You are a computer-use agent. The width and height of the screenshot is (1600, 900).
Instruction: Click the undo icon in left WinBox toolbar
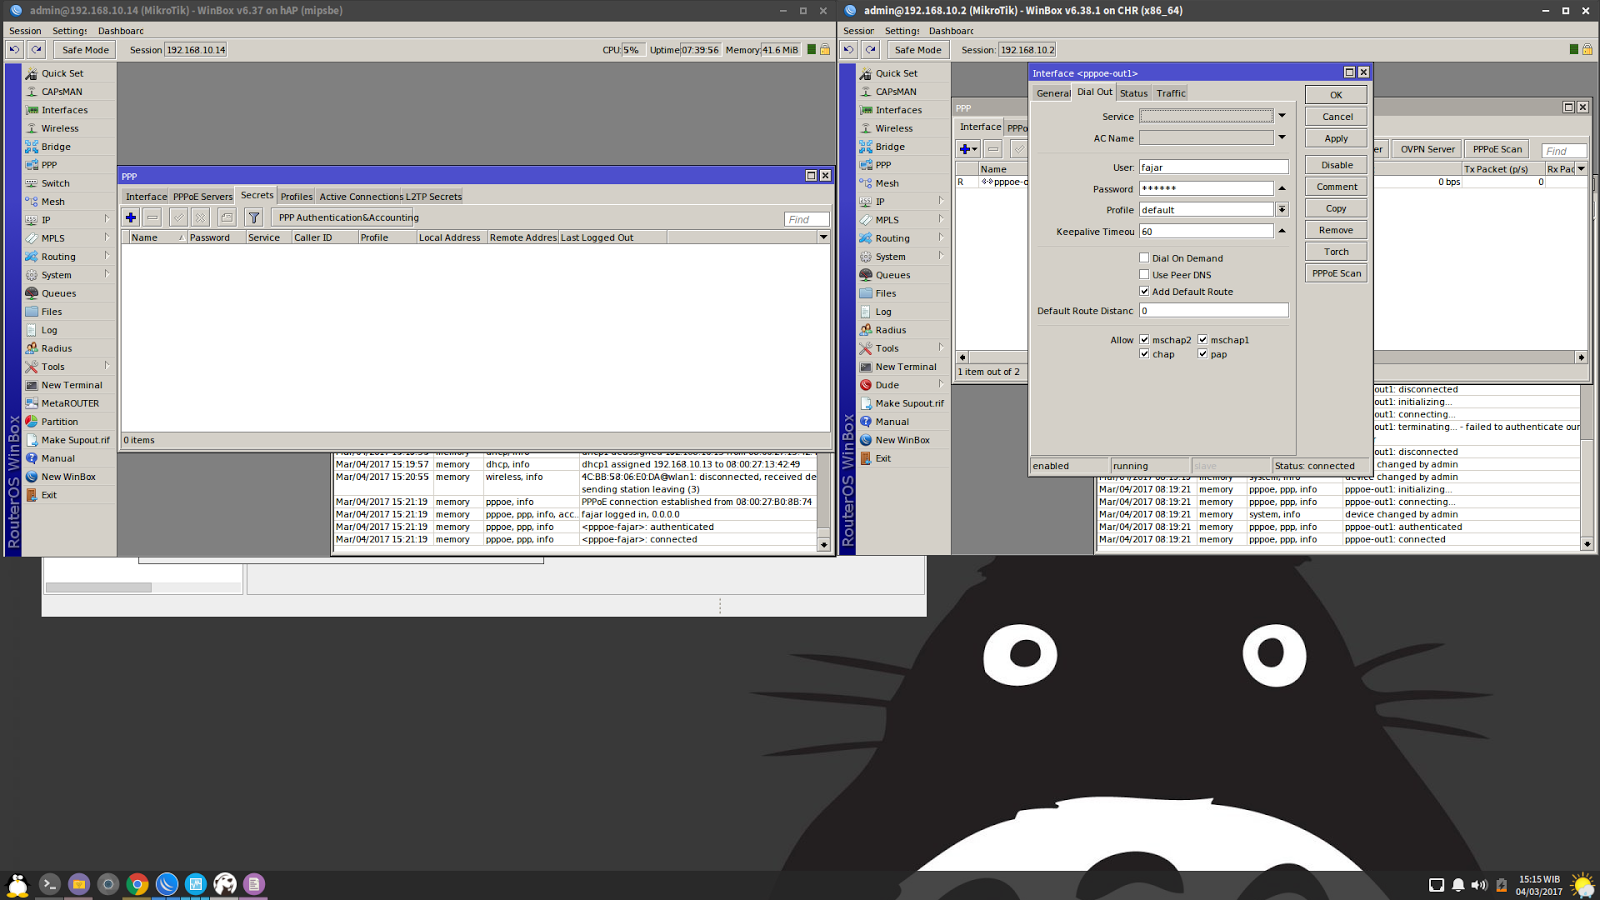tap(15, 49)
